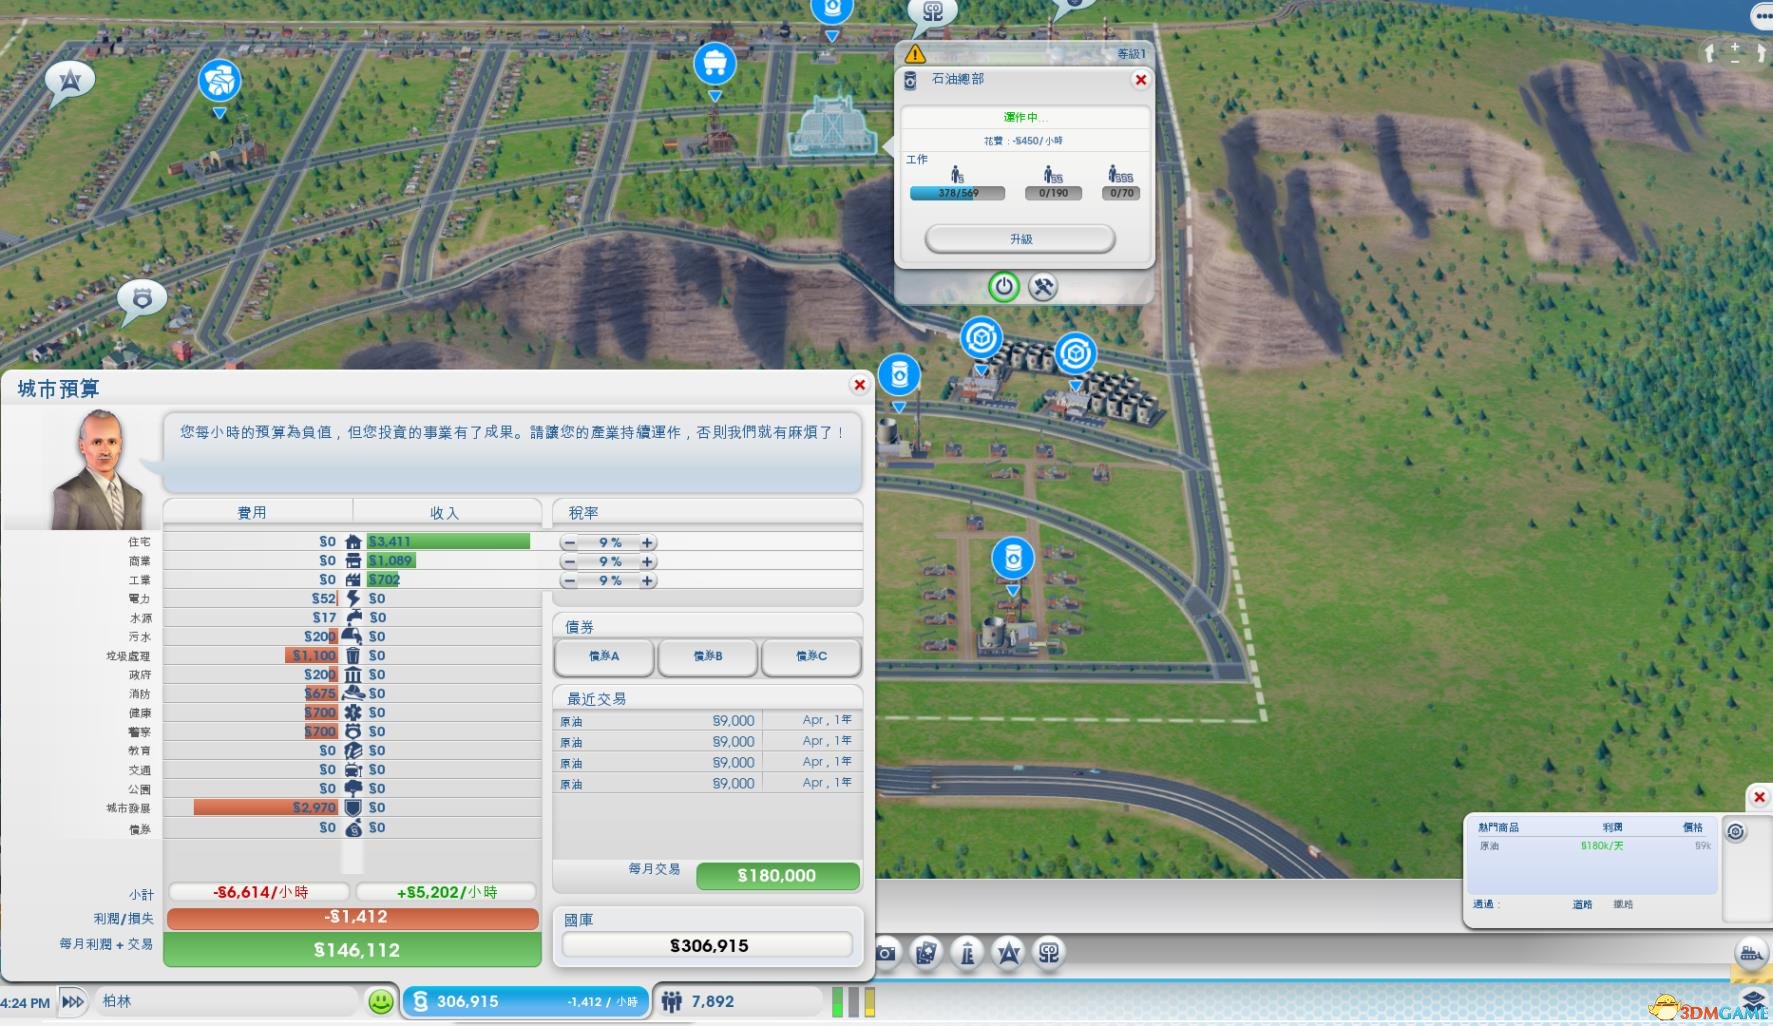1773x1026 pixels.
Task: Click the bonds money bag icon
Action: pos(353,828)
